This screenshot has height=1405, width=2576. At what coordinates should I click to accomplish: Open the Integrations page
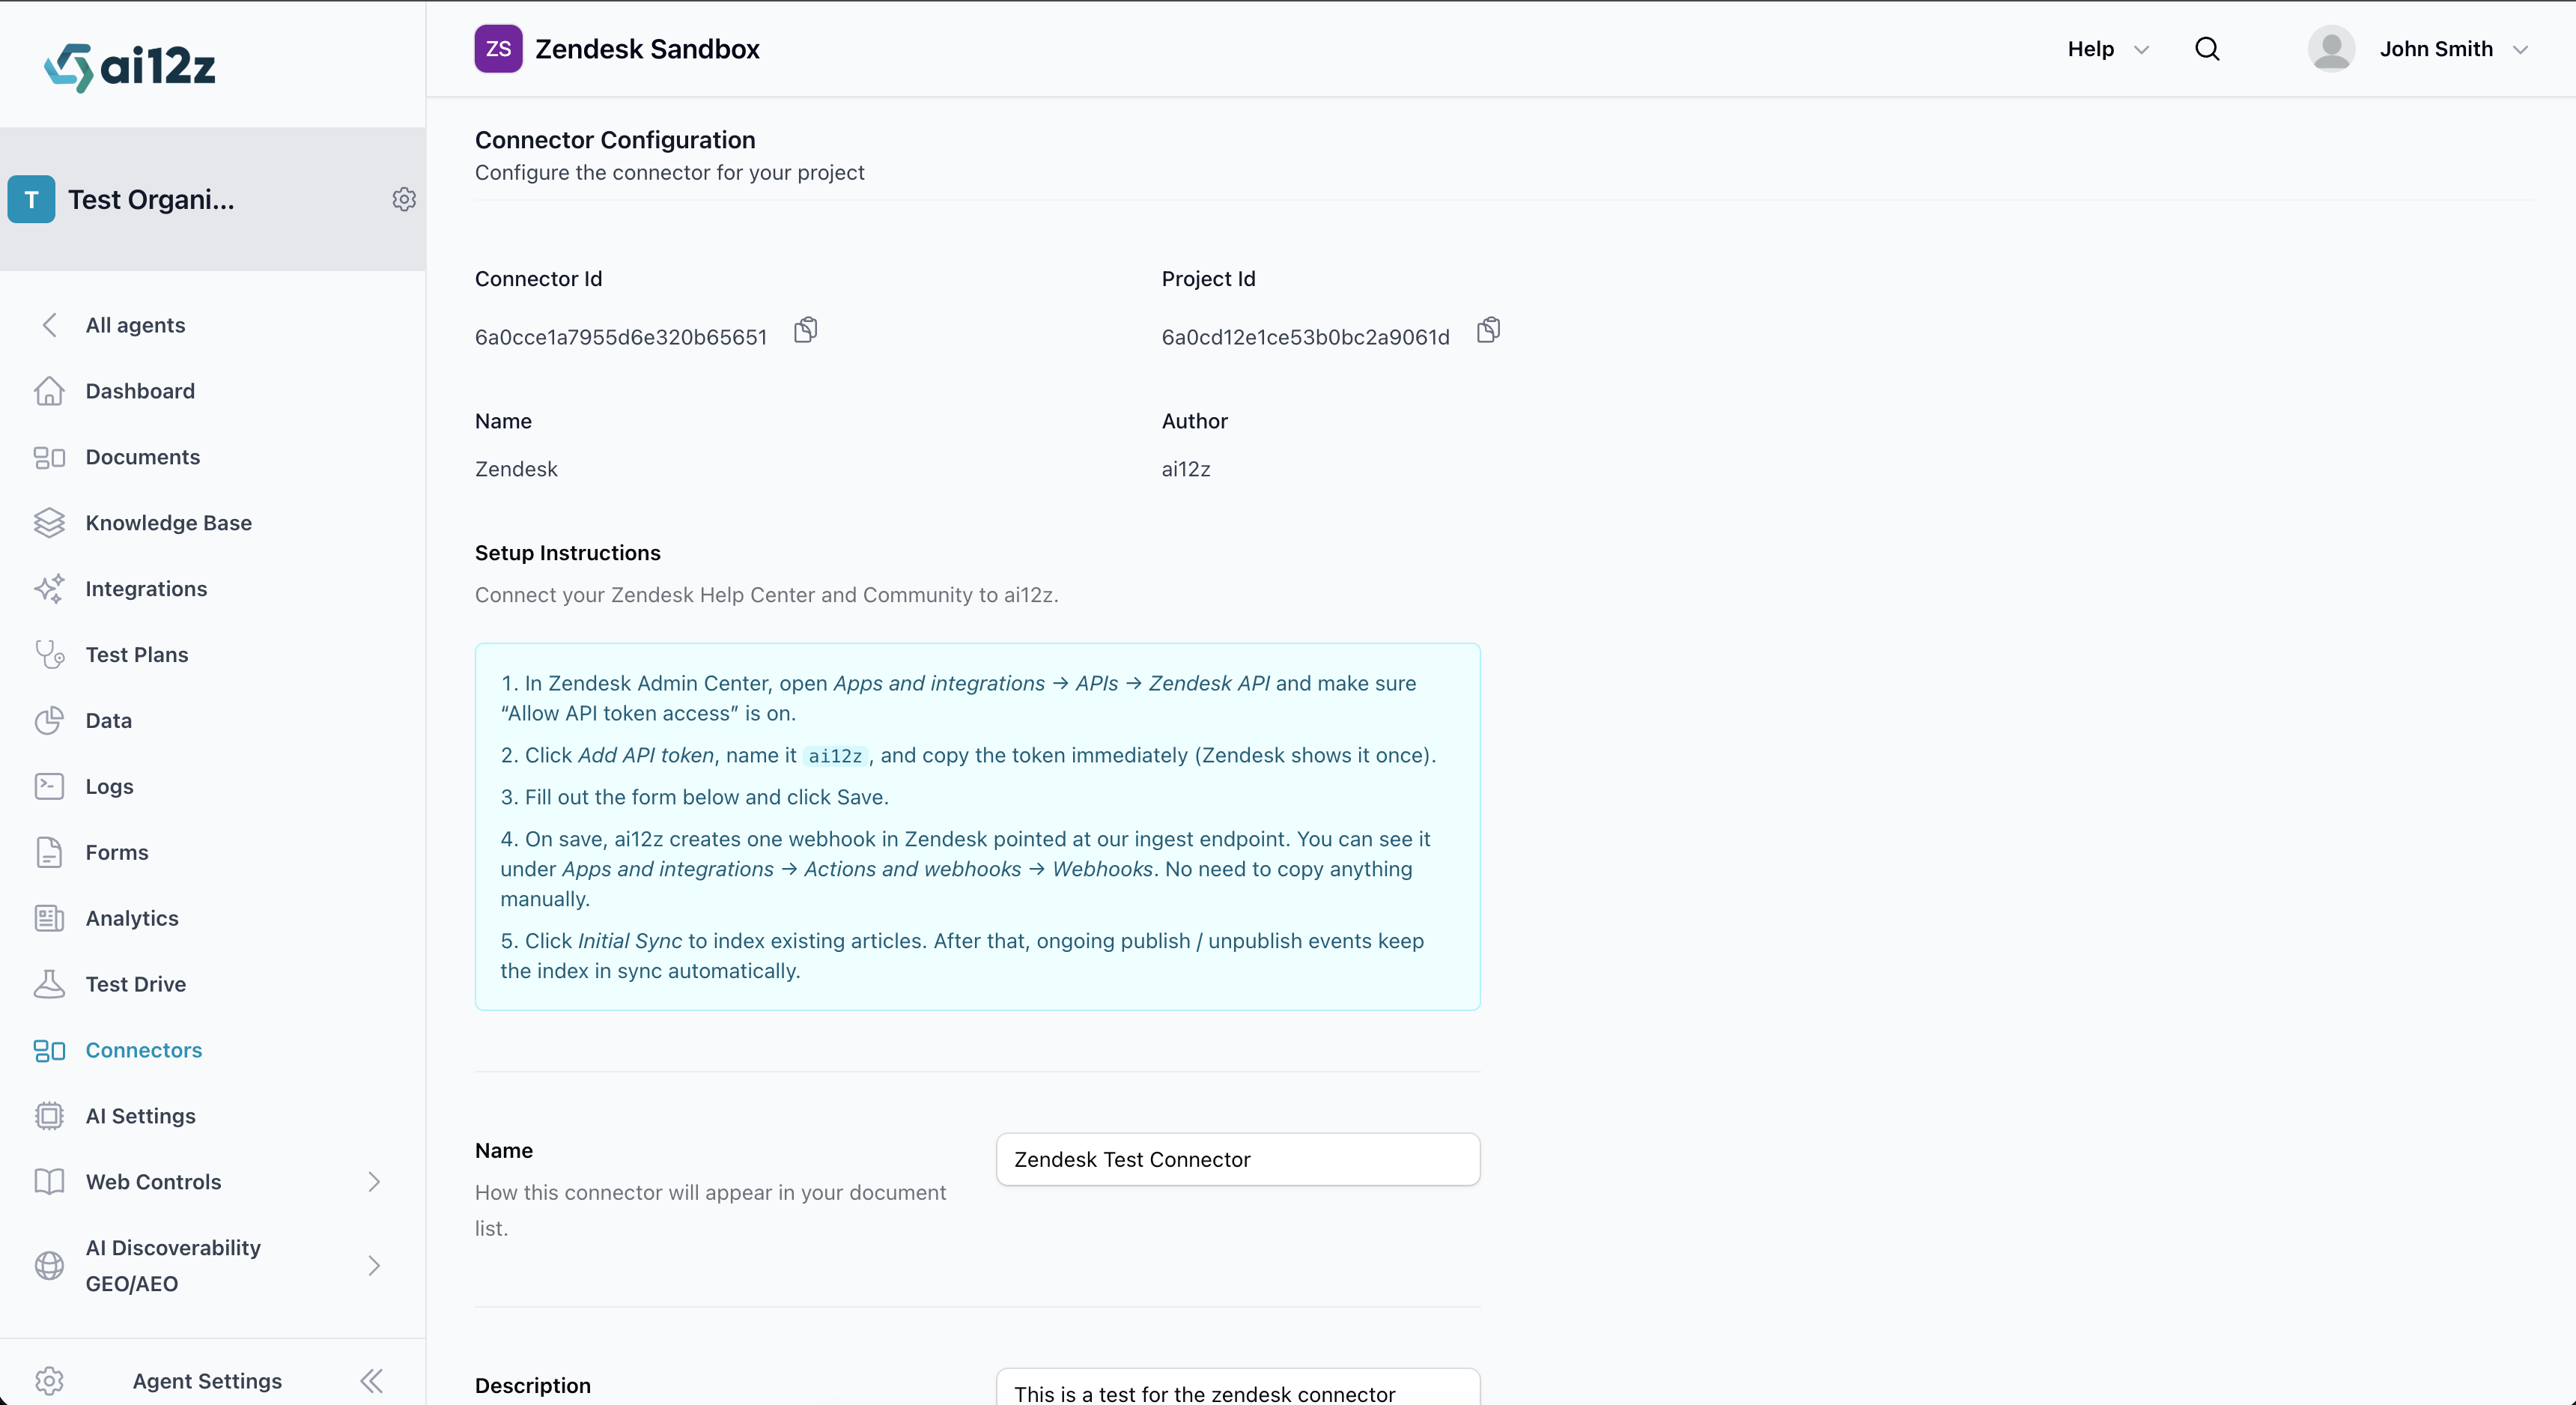(x=146, y=589)
